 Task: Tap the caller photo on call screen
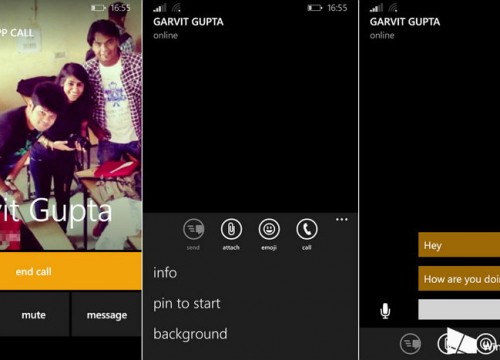pos(71,125)
